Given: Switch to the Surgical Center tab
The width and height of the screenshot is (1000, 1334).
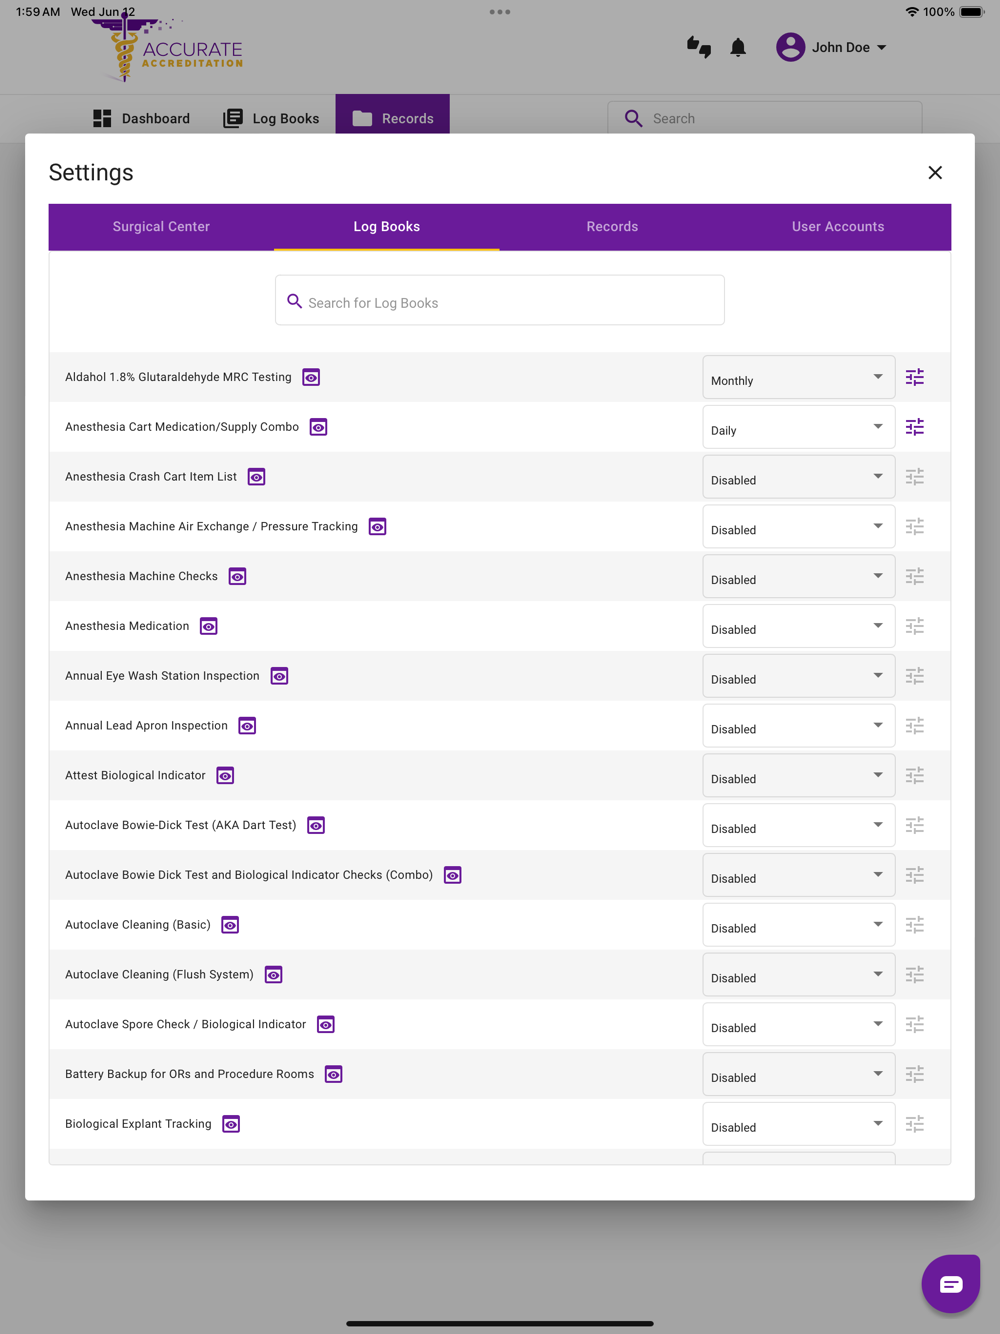Looking at the screenshot, I should 161,227.
